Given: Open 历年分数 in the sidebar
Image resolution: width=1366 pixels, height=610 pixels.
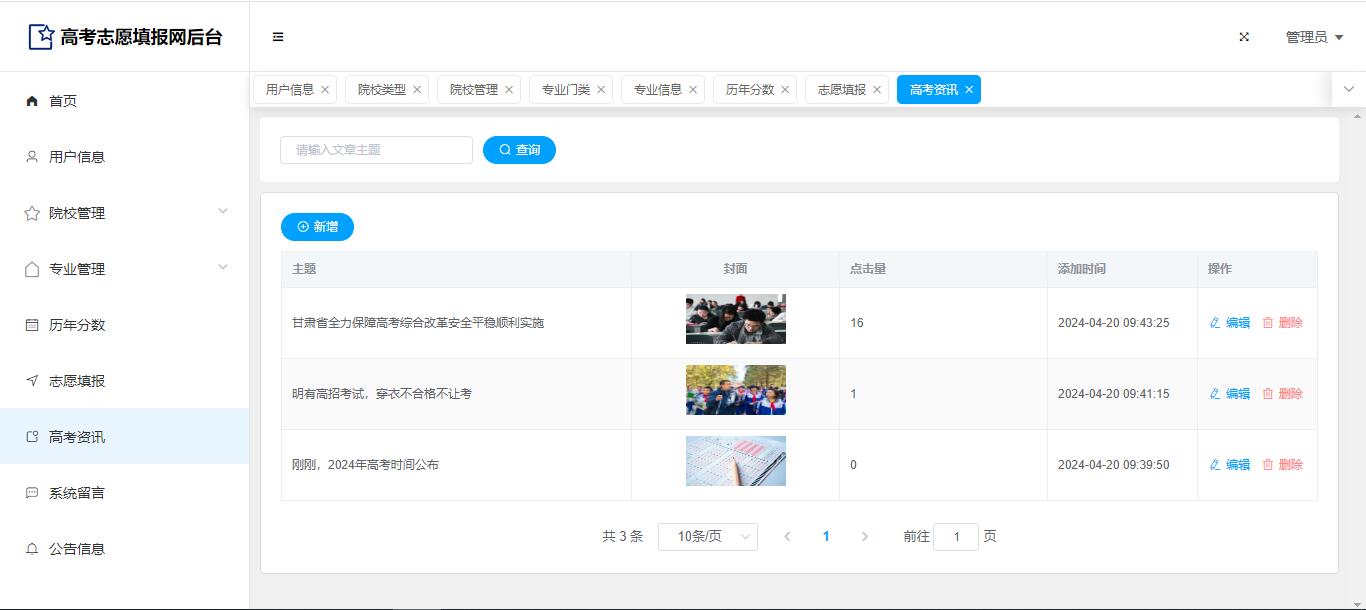Looking at the screenshot, I should point(77,325).
